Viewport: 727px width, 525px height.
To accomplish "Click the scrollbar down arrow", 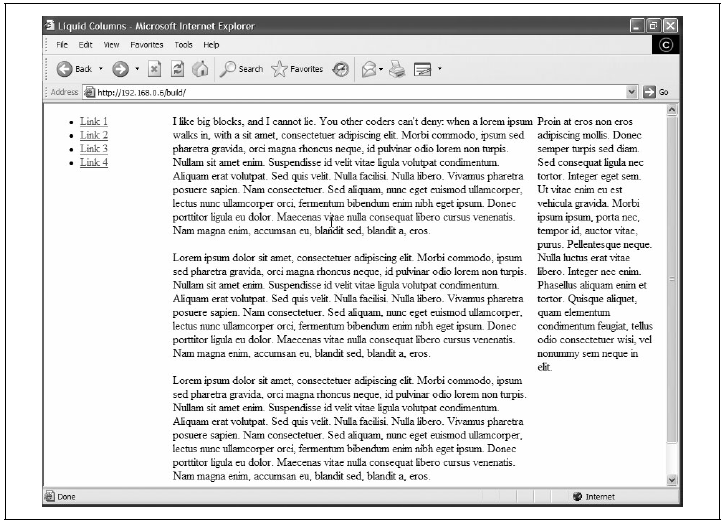I will pyautogui.click(x=671, y=480).
